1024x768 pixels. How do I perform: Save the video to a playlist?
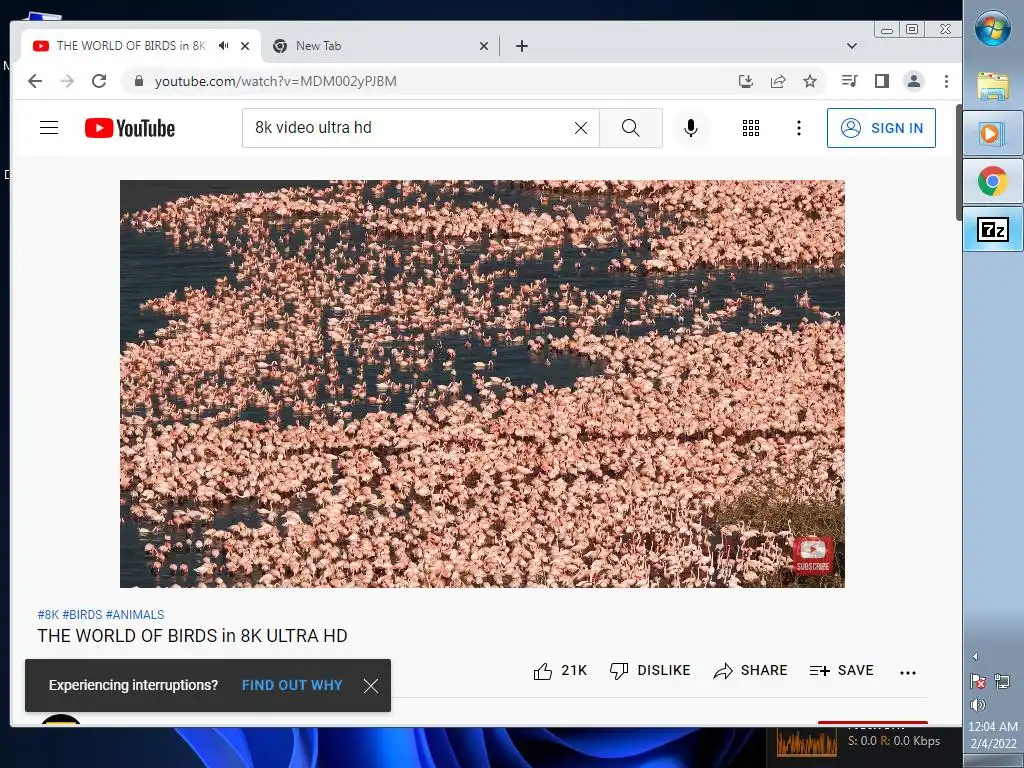point(842,671)
